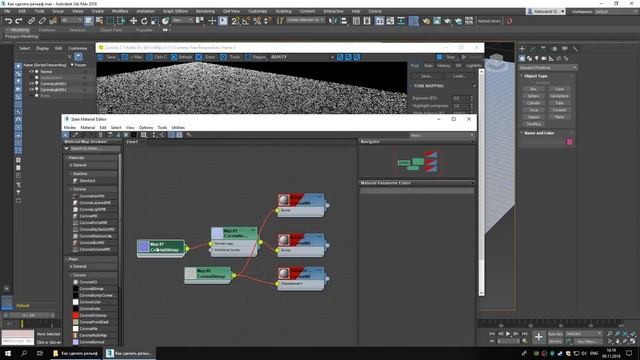Activate the Select and Scale tool
The height and width of the screenshot is (360, 640).
tap(155, 21)
